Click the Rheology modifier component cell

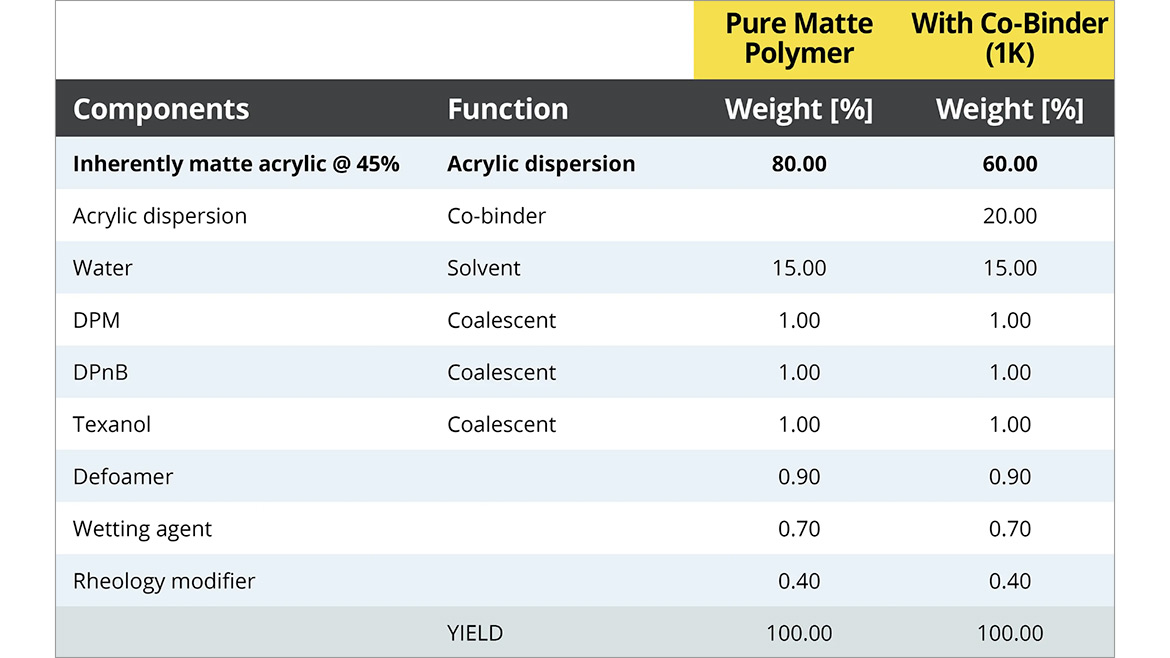point(164,581)
